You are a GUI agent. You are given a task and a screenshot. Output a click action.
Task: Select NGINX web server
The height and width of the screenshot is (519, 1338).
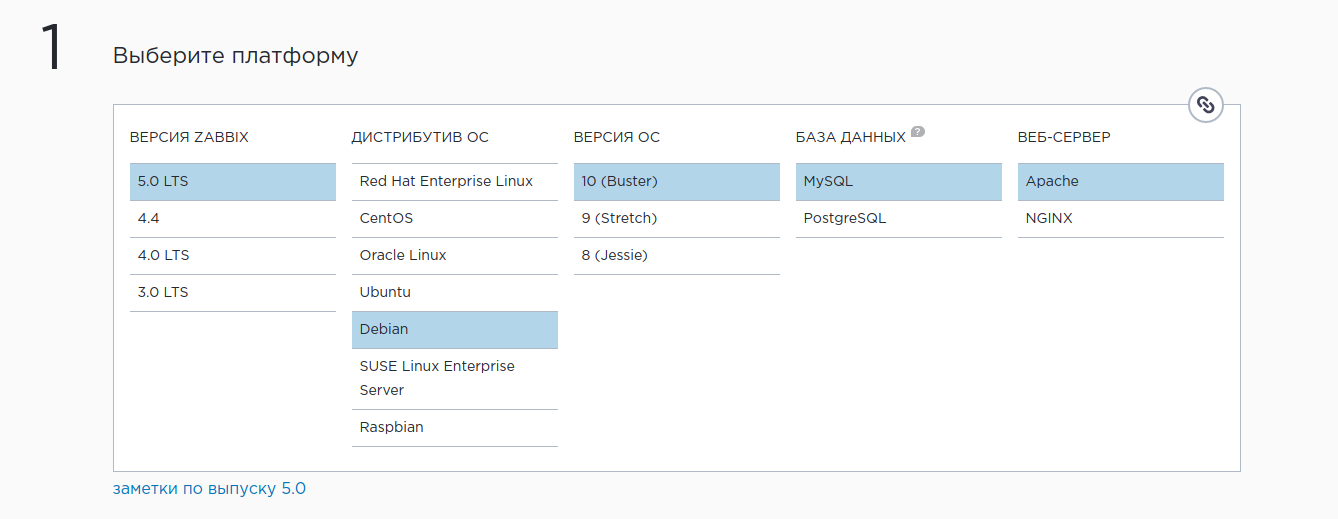[1121, 219]
